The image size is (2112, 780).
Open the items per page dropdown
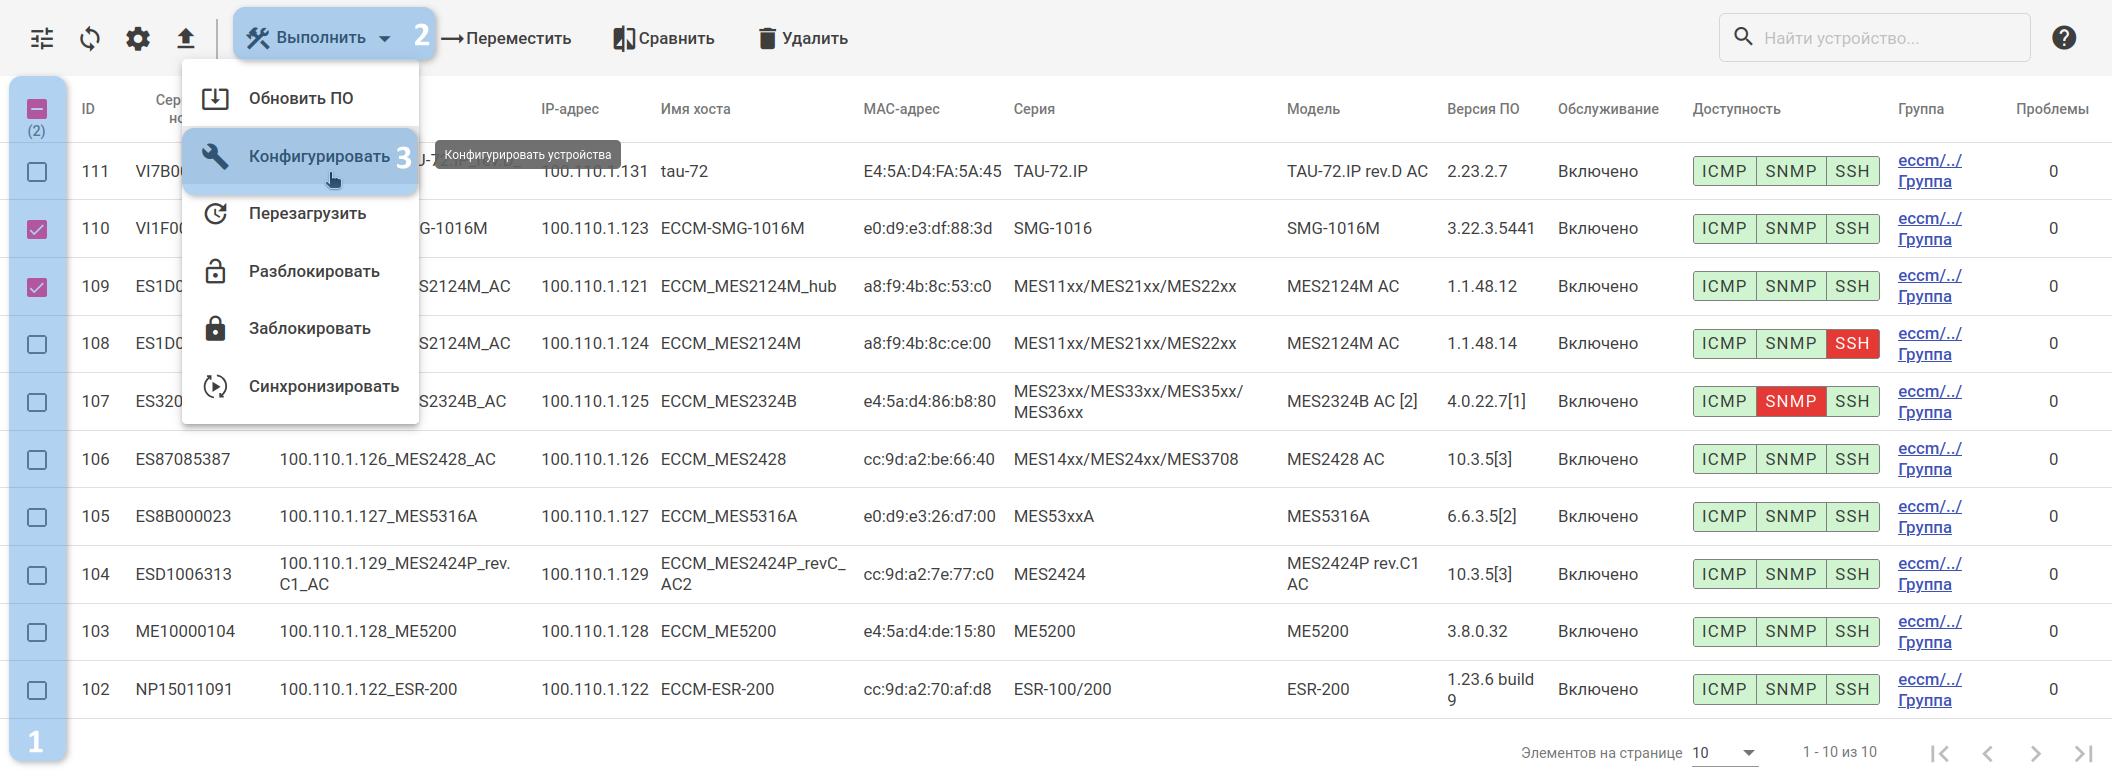[x=1724, y=753]
